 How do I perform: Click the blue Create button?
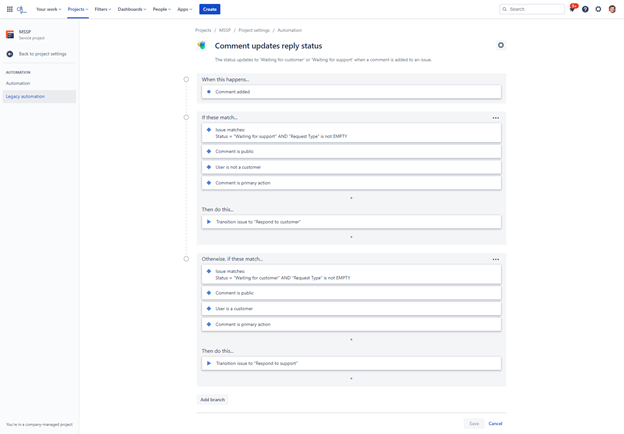click(x=210, y=9)
